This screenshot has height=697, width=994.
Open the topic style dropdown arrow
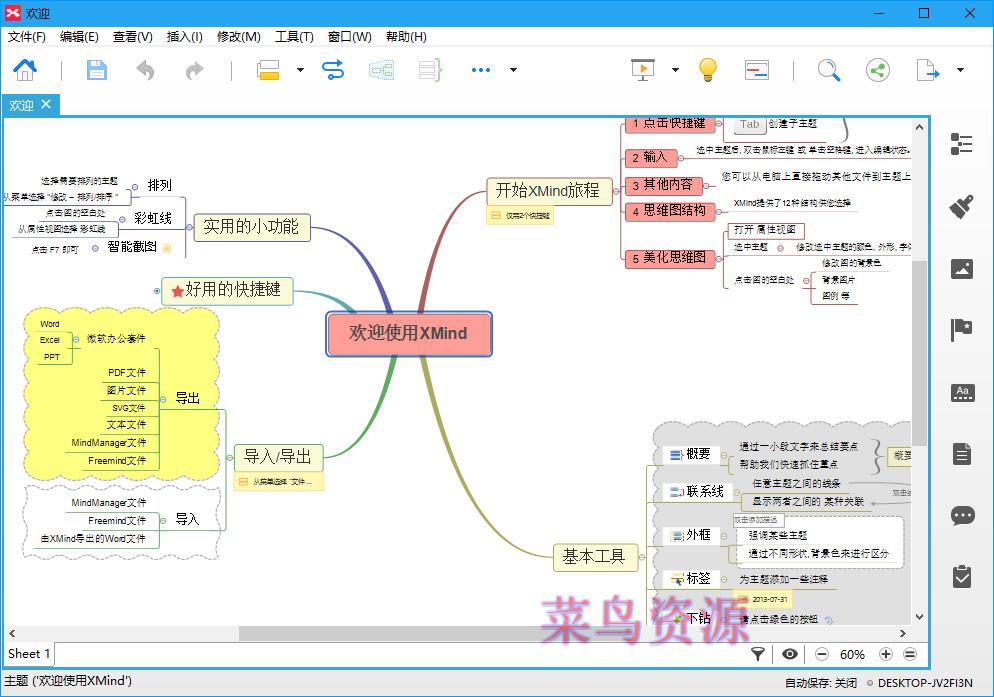(298, 72)
